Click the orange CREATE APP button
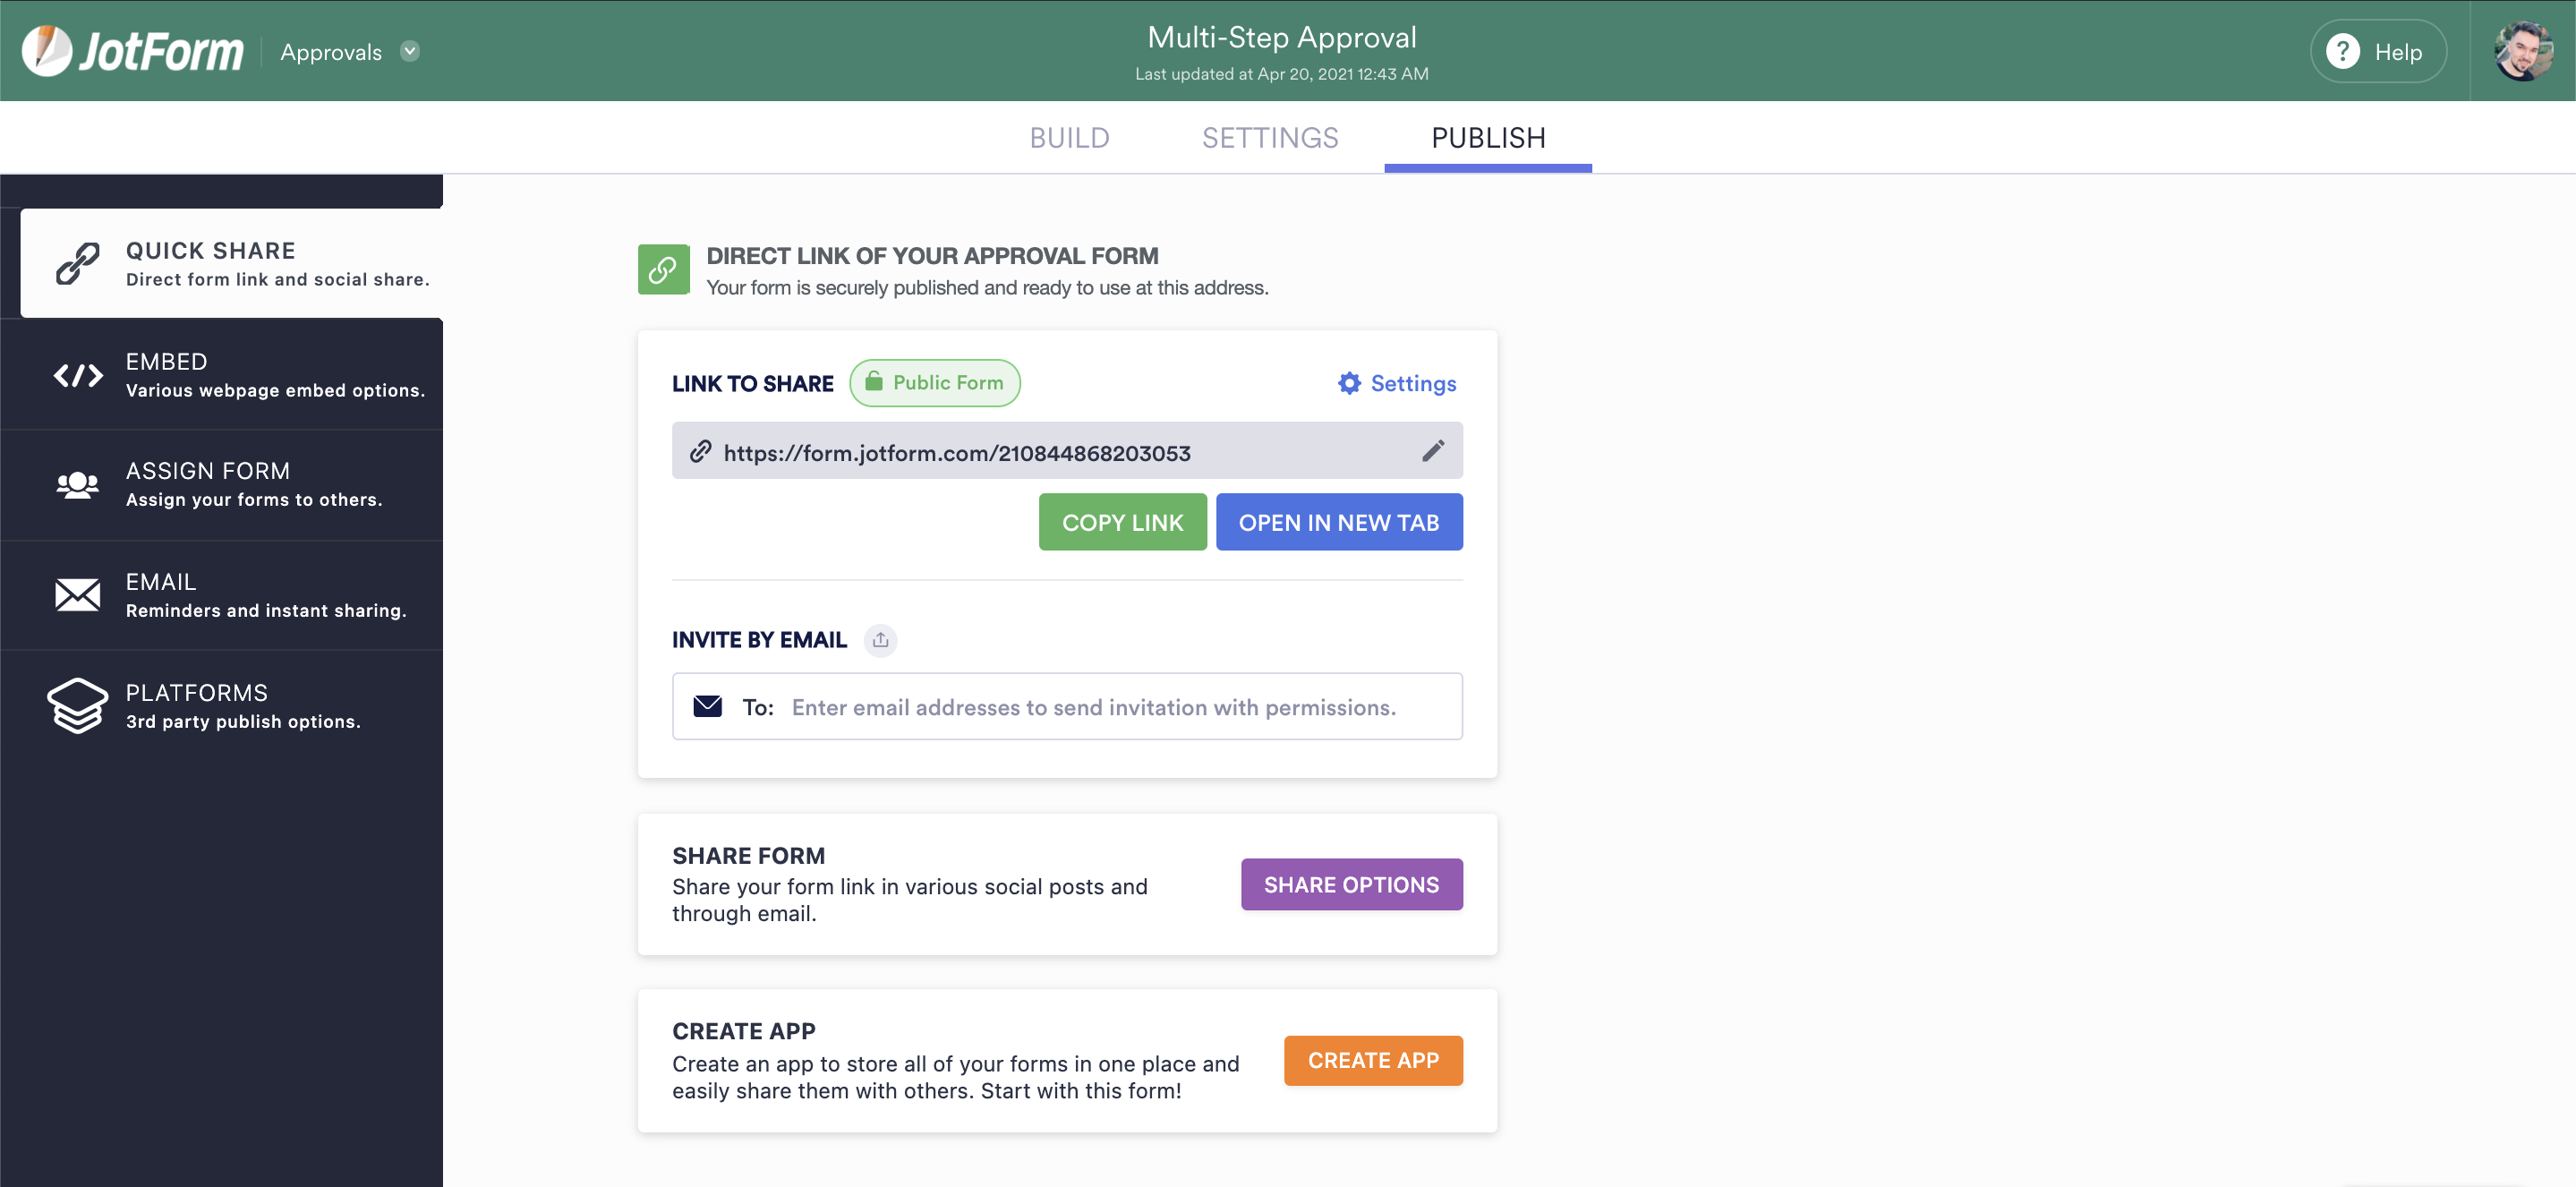The width and height of the screenshot is (2576, 1187). [x=1372, y=1060]
